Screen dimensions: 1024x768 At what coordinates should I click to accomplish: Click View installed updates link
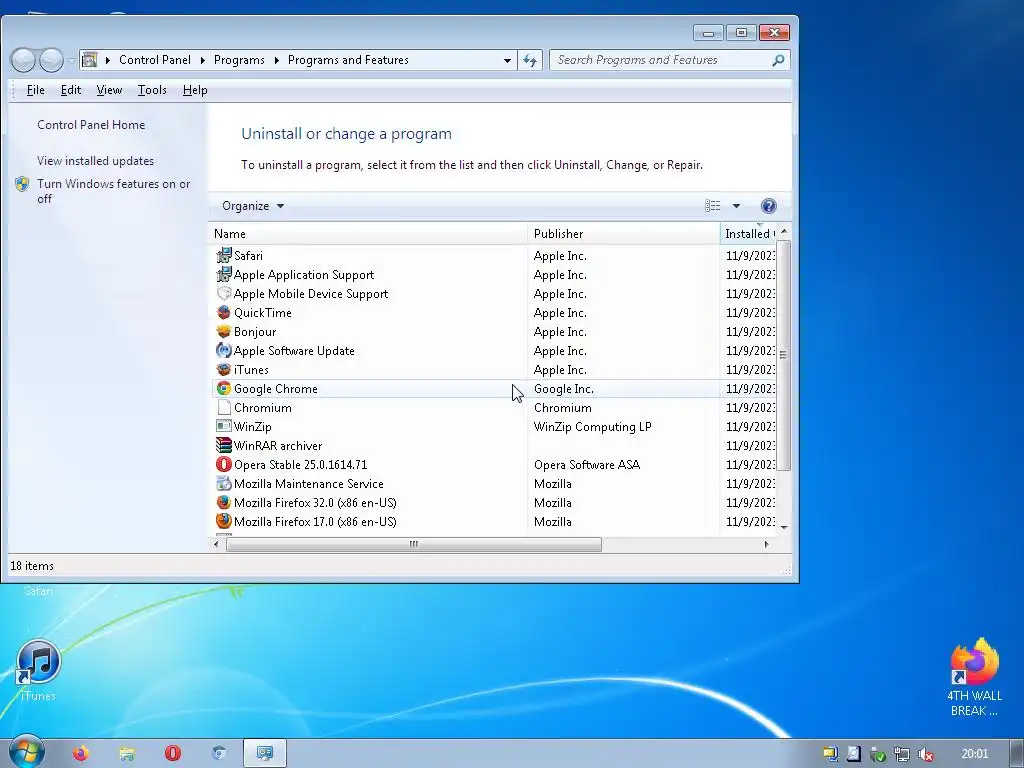pos(95,161)
